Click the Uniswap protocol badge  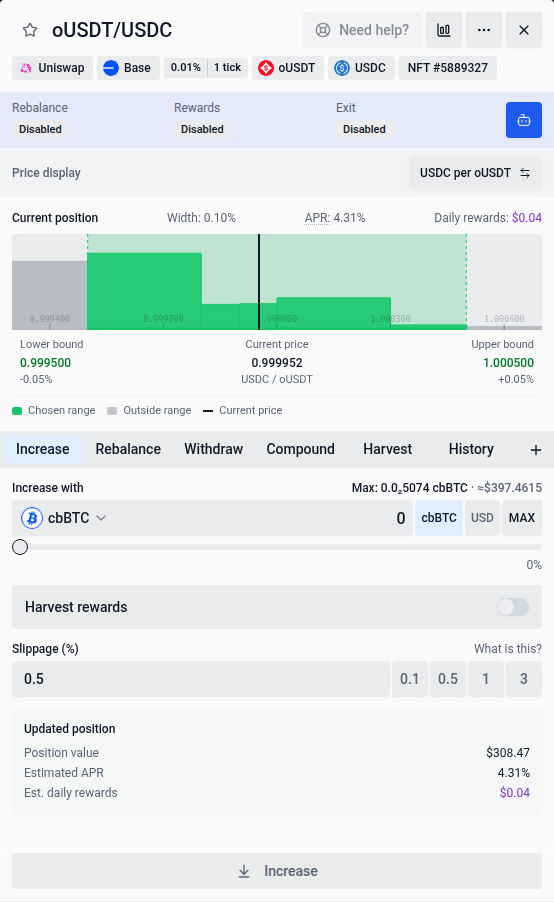click(52, 68)
